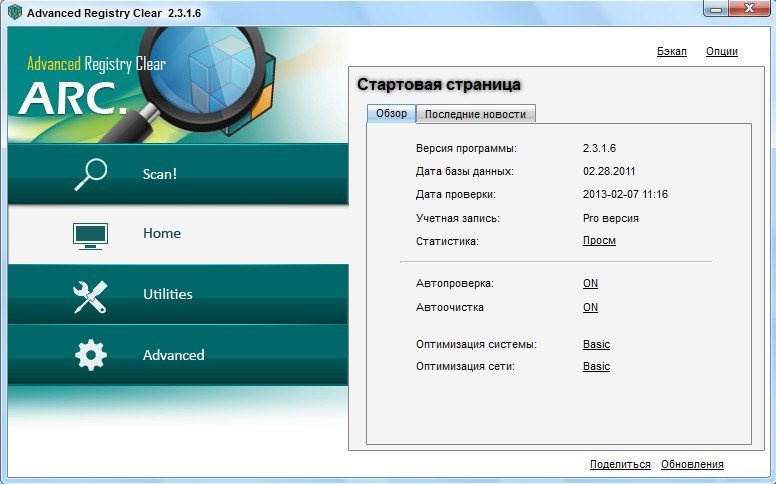The width and height of the screenshot is (776, 484).
Task: Click the app cube icon in title bar
Action: (15, 12)
